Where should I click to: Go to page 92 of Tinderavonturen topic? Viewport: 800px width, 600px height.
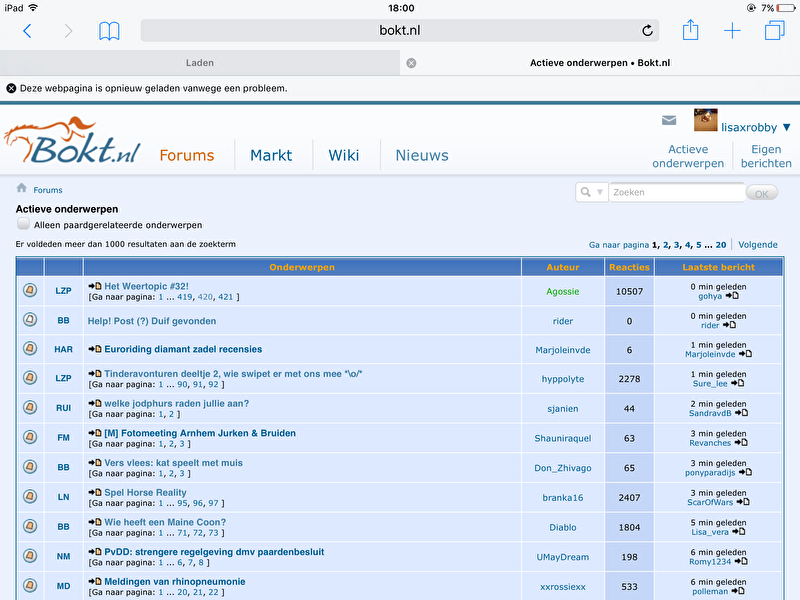(x=213, y=384)
